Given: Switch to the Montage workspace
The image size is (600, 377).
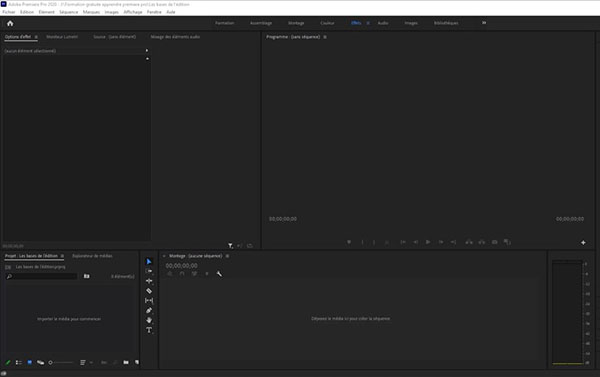Looking at the screenshot, I should tap(296, 23).
